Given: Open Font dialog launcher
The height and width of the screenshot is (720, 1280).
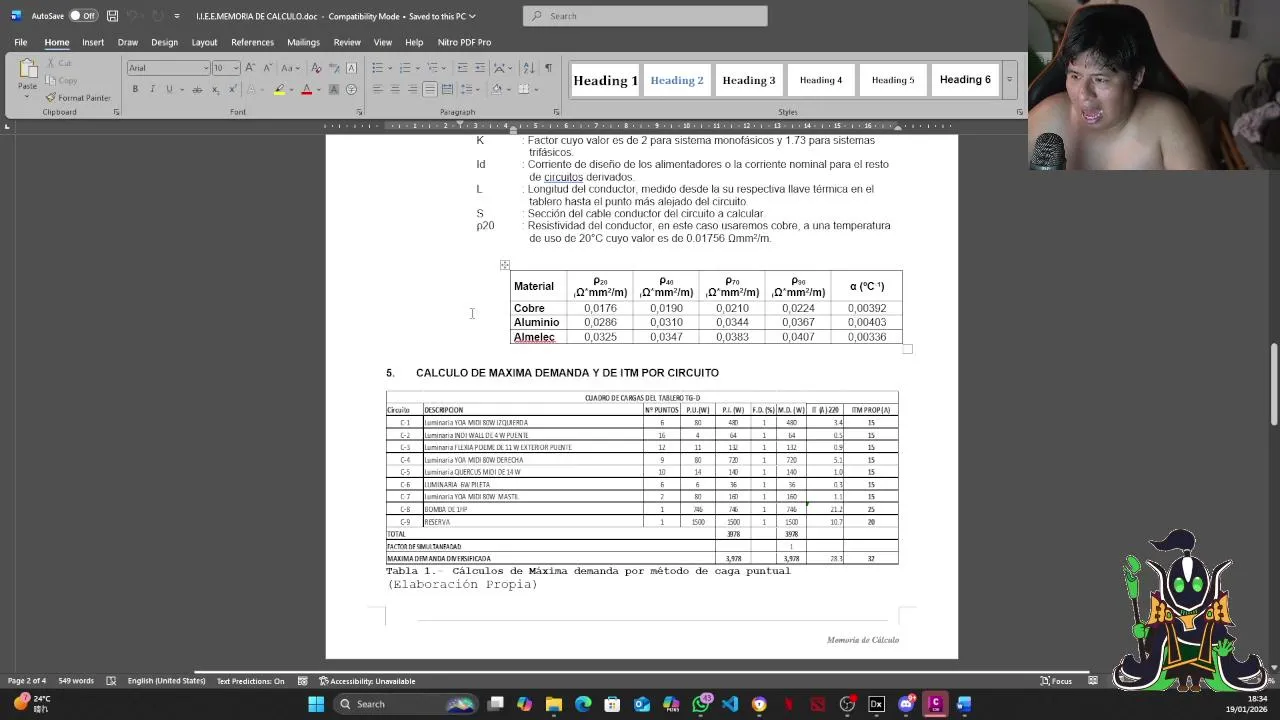Looking at the screenshot, I should (359, 112).
